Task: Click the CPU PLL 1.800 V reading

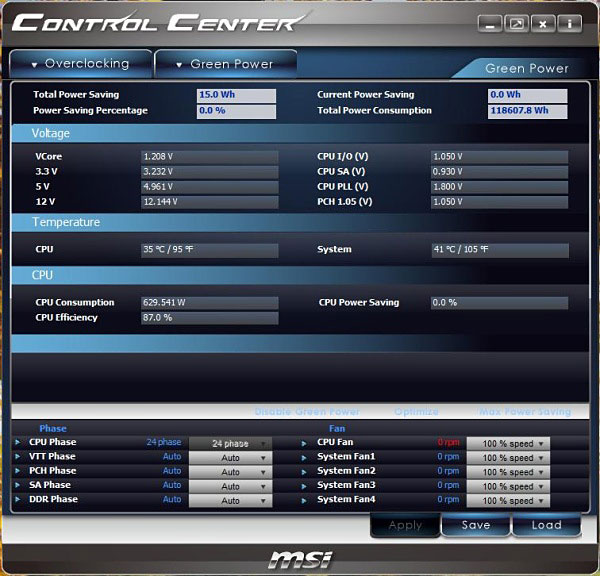Action: point(499,187)
